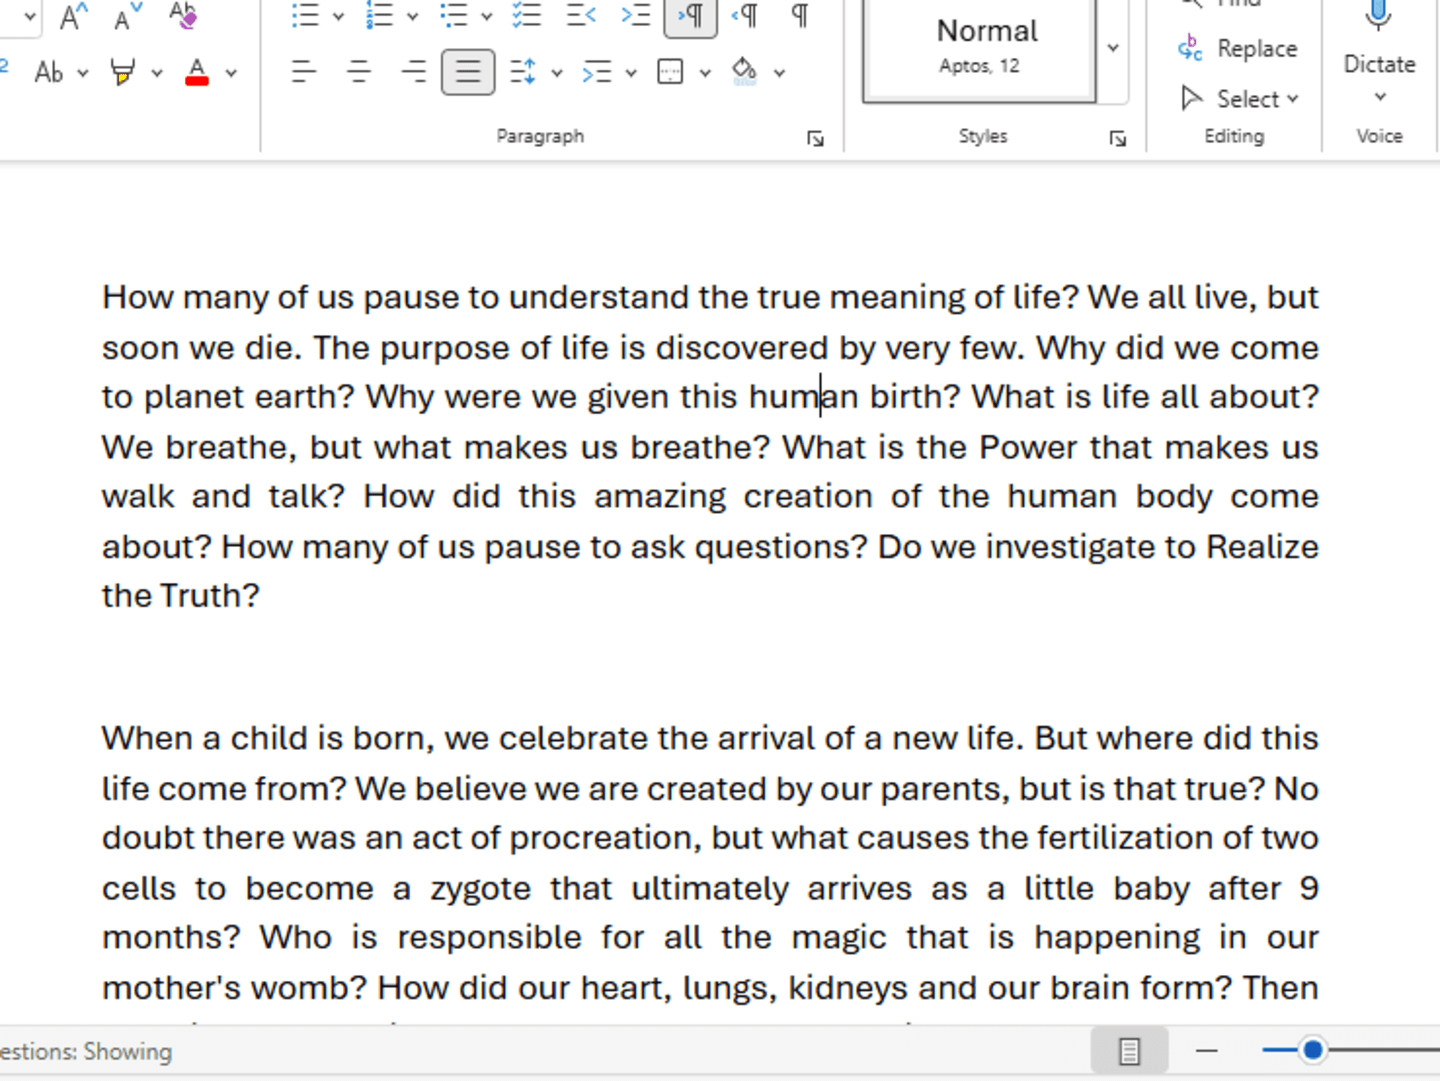
Task: Show or hide paragraph marks
Action: [x=800, y=16]
